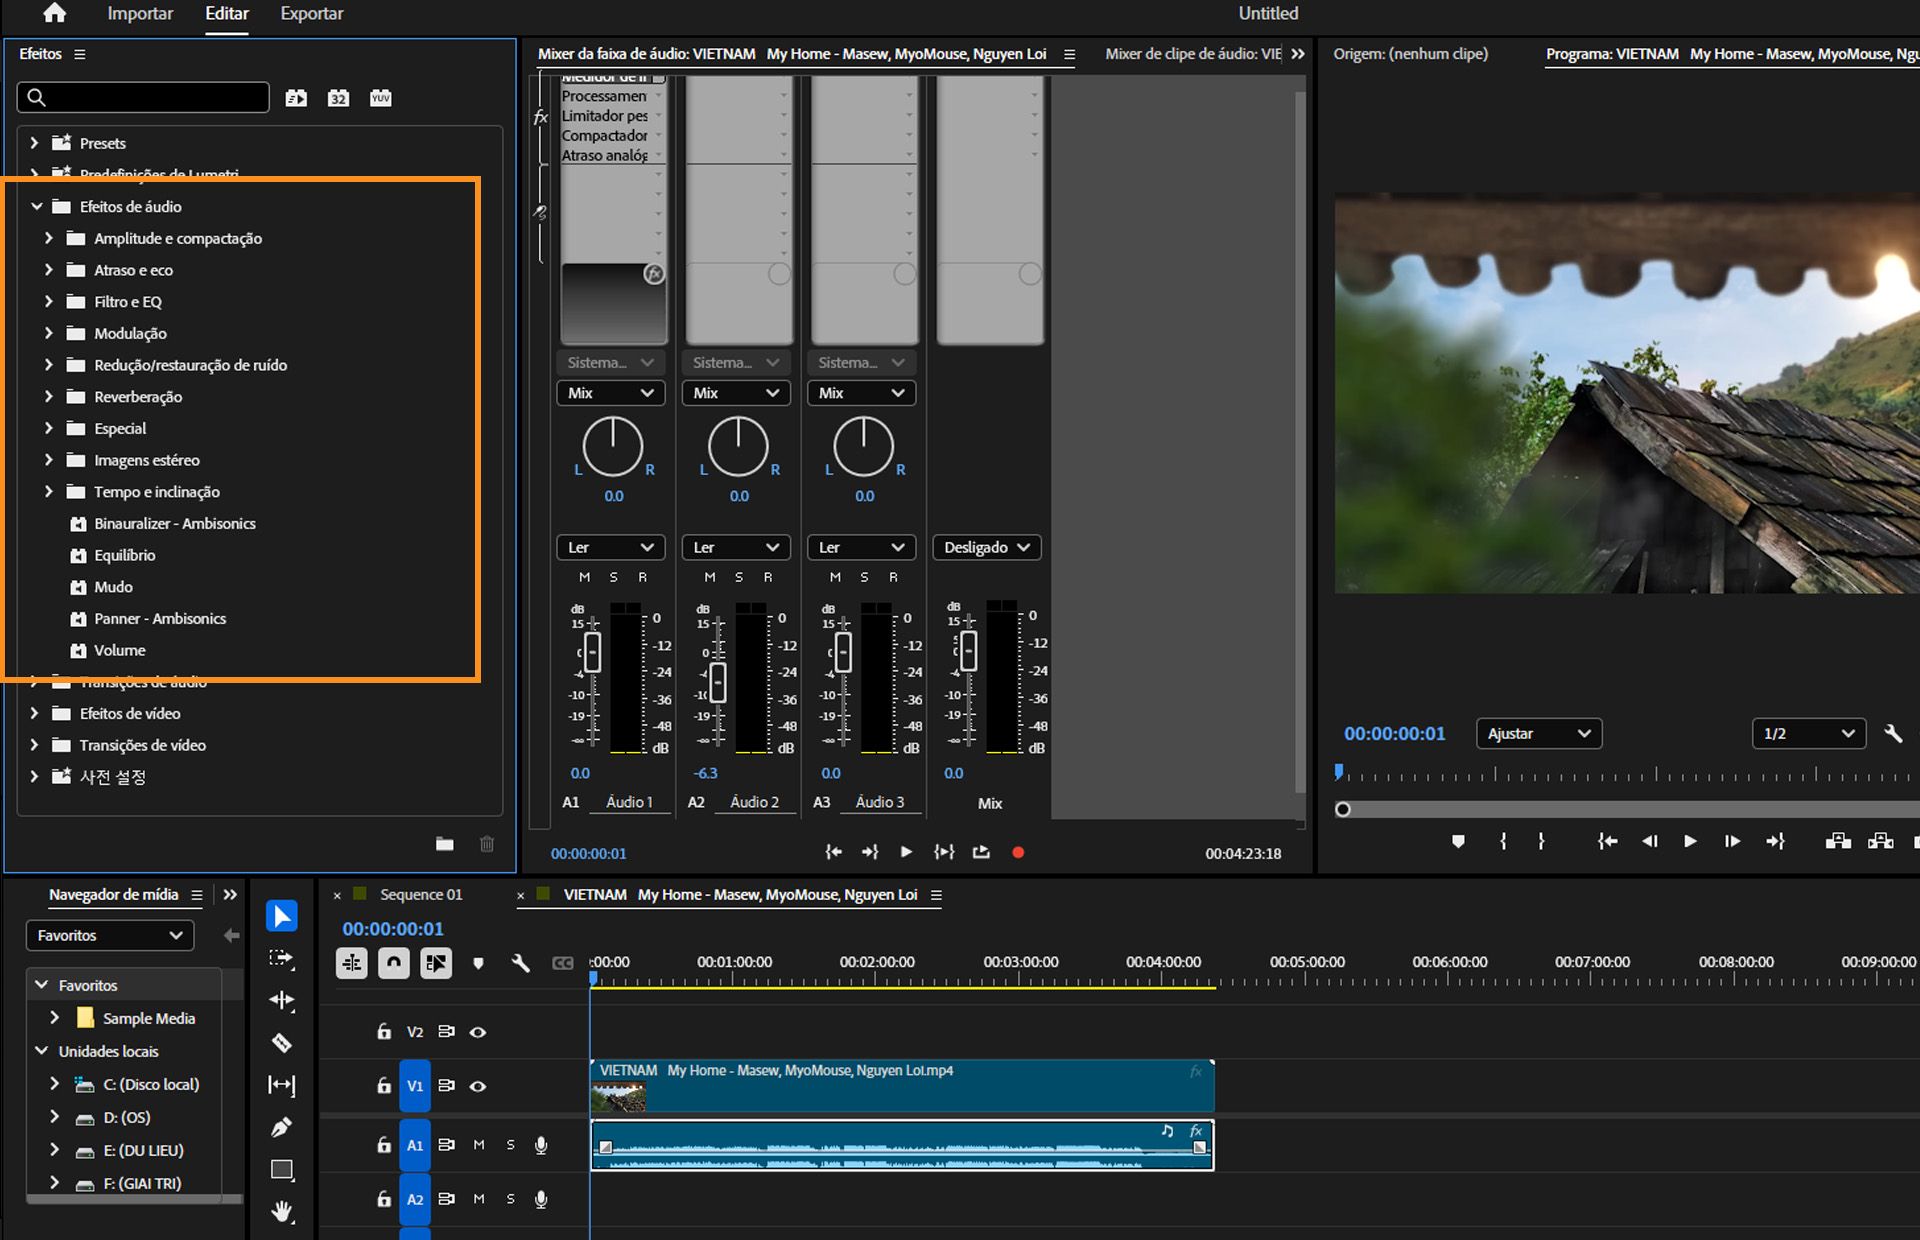Click the Accelerated Effects filter icon
The width and height of the screenshot is (1920, 1240).
296,97
